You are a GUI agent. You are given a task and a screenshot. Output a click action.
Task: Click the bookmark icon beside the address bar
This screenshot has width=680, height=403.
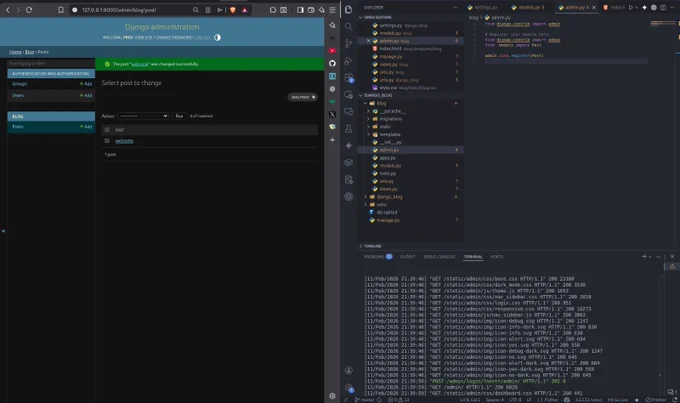click(x=61, y=10)
